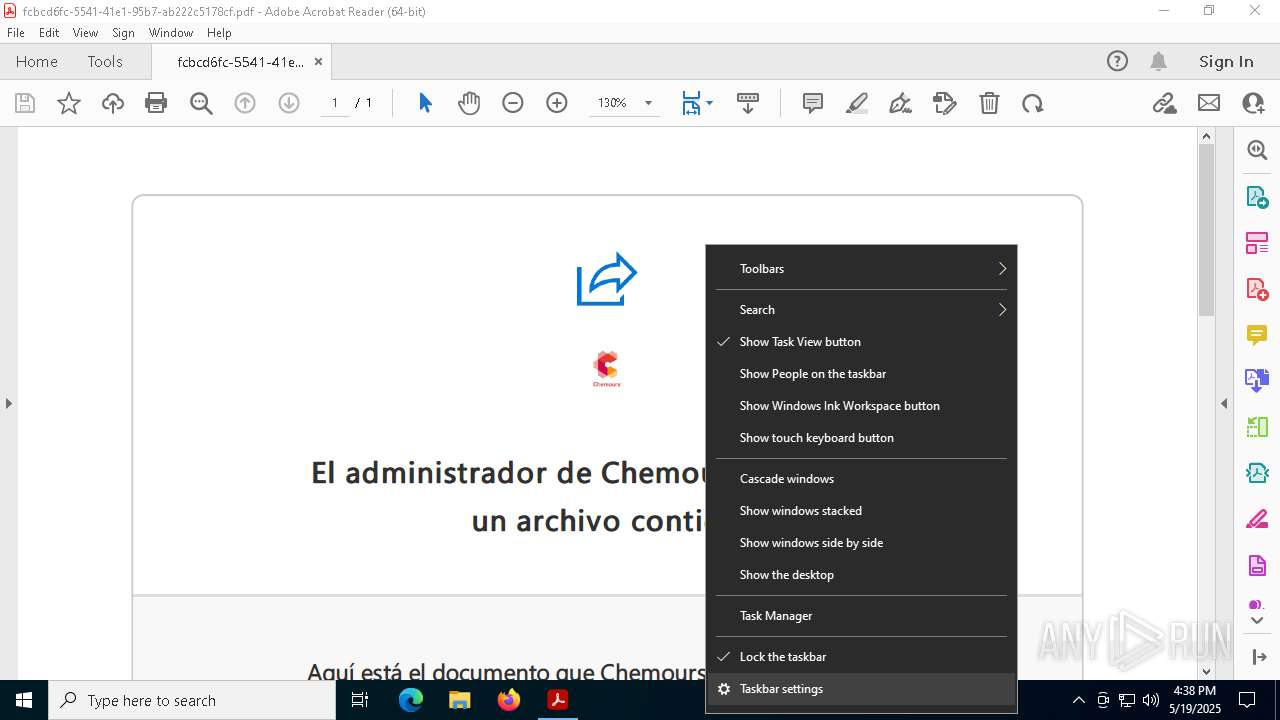1280x720 pixels.
Task: Activate the Hand pan tool
Action: [469, 103]
